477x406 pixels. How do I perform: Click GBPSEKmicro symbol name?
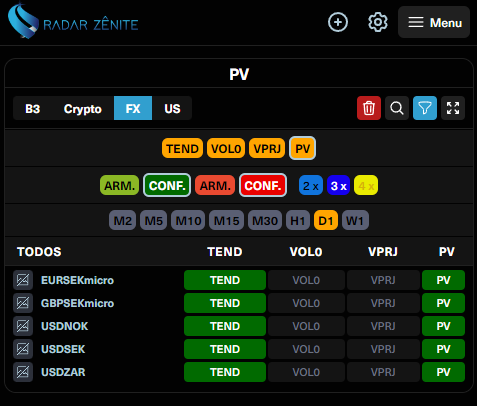tap(77, 303)
